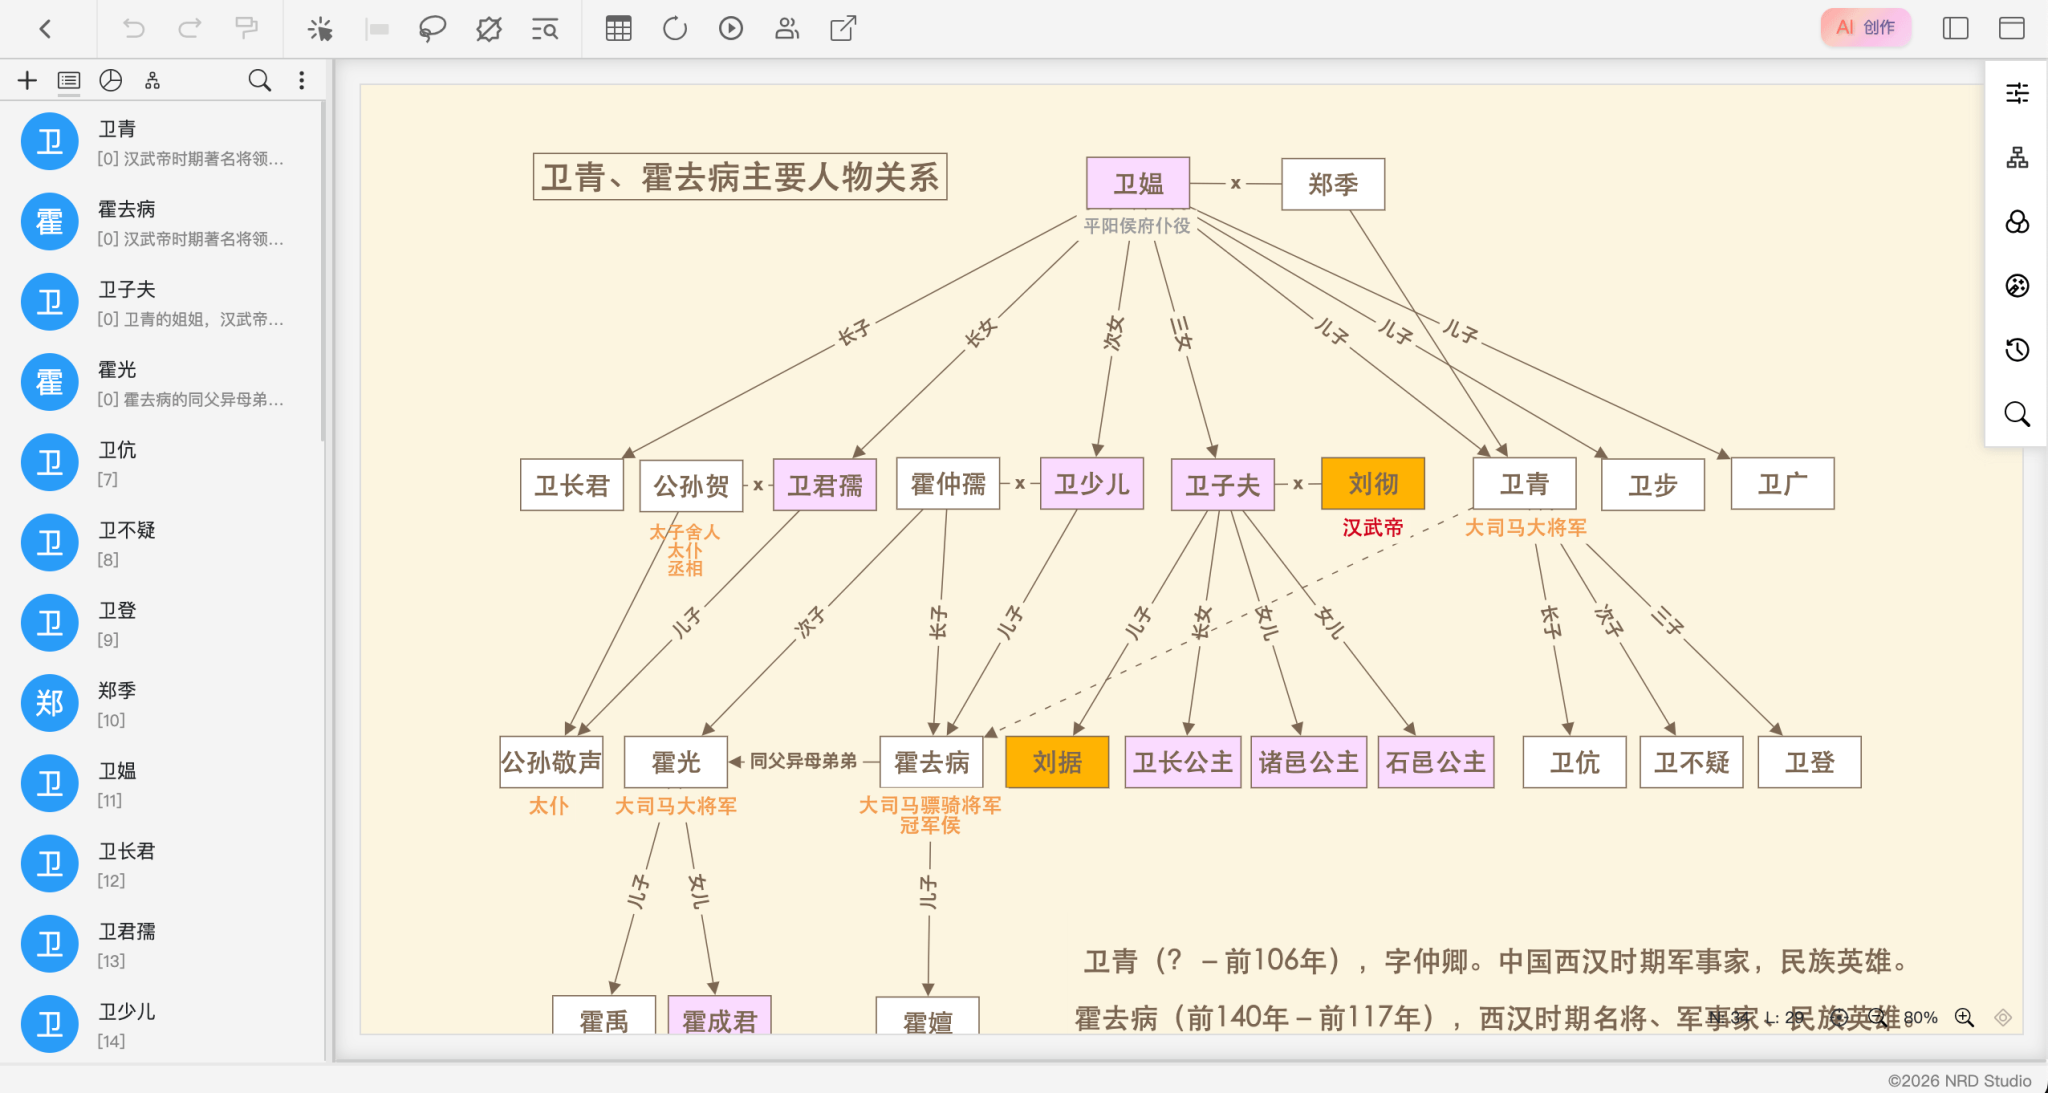This screenshot has height=1093, width=2048.
Task: Toggle the fullscreen window layout icon
Action: point(2011,28)
